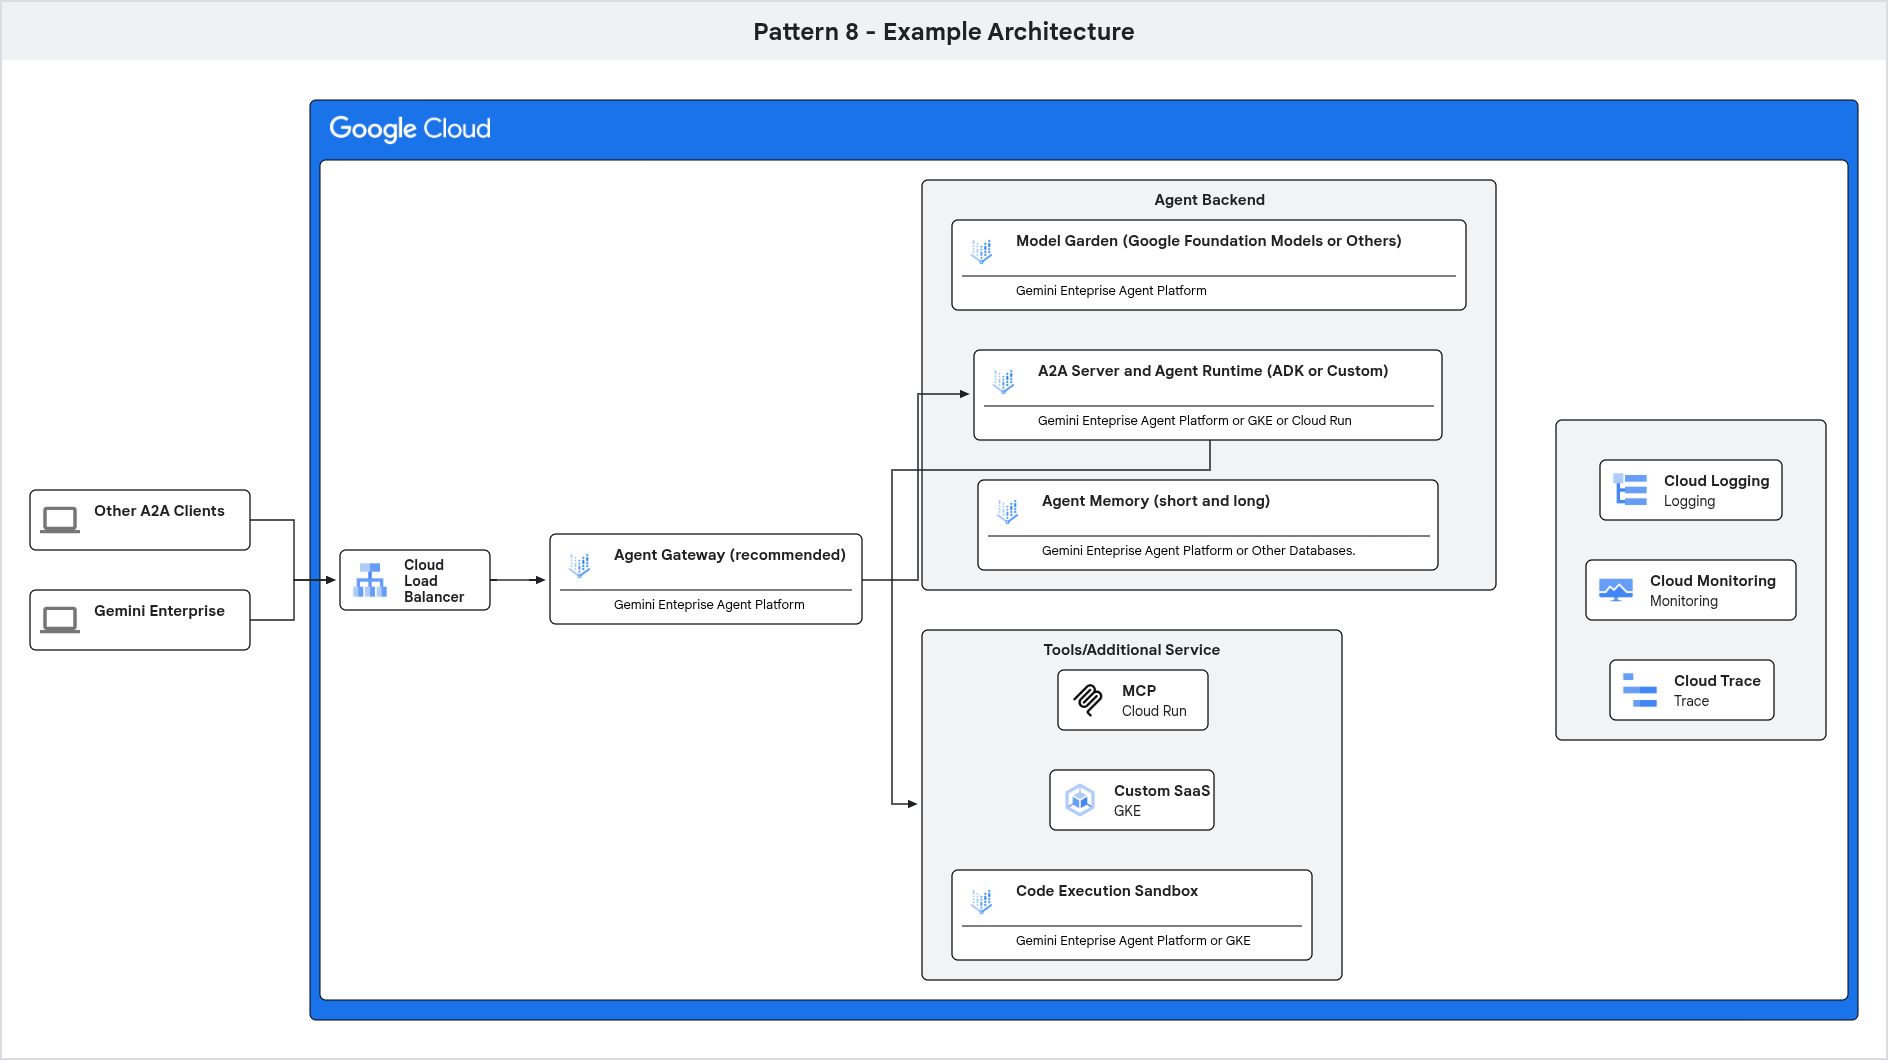
Task: Click the Agent Gateway platform icon
Action: [580, 566]
